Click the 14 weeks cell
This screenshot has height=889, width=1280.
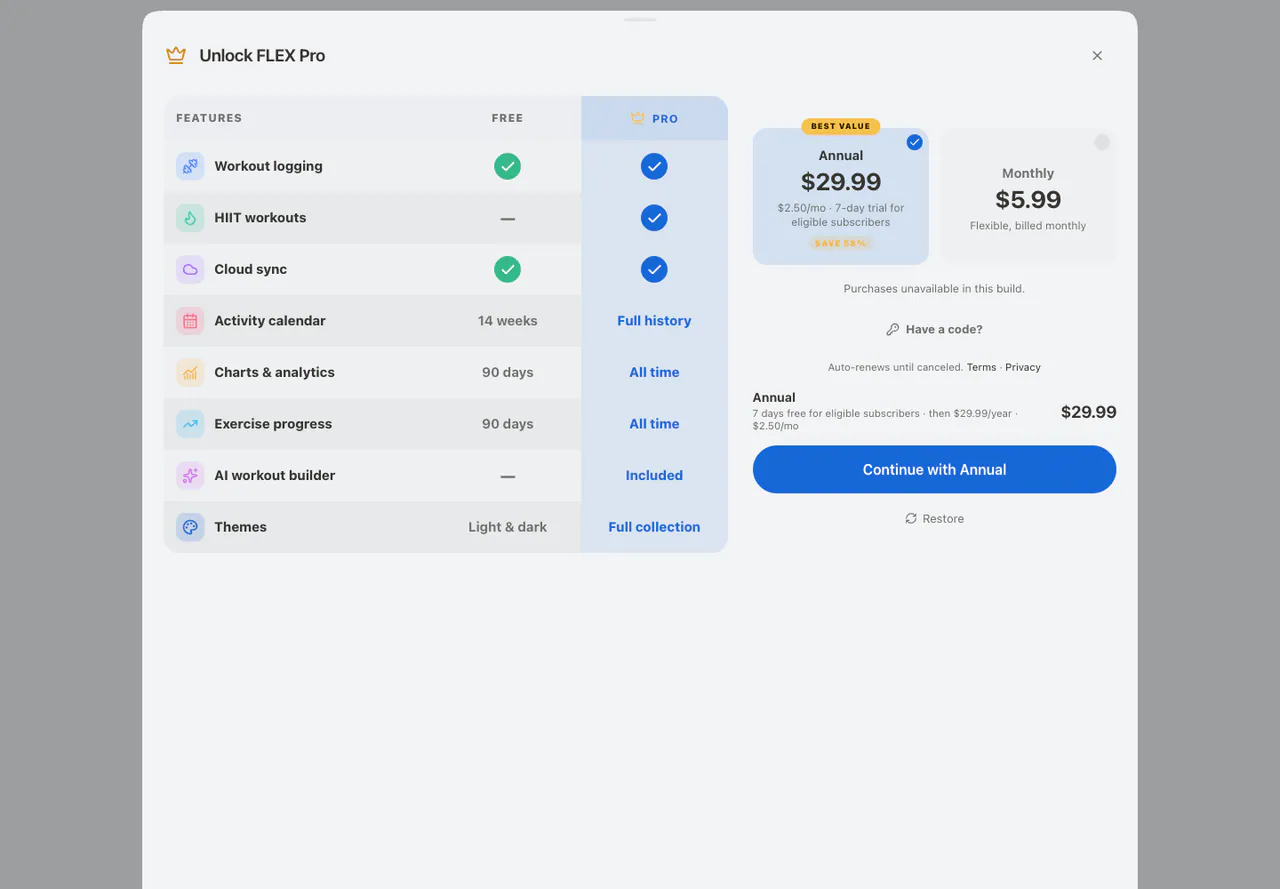[508, 321]
